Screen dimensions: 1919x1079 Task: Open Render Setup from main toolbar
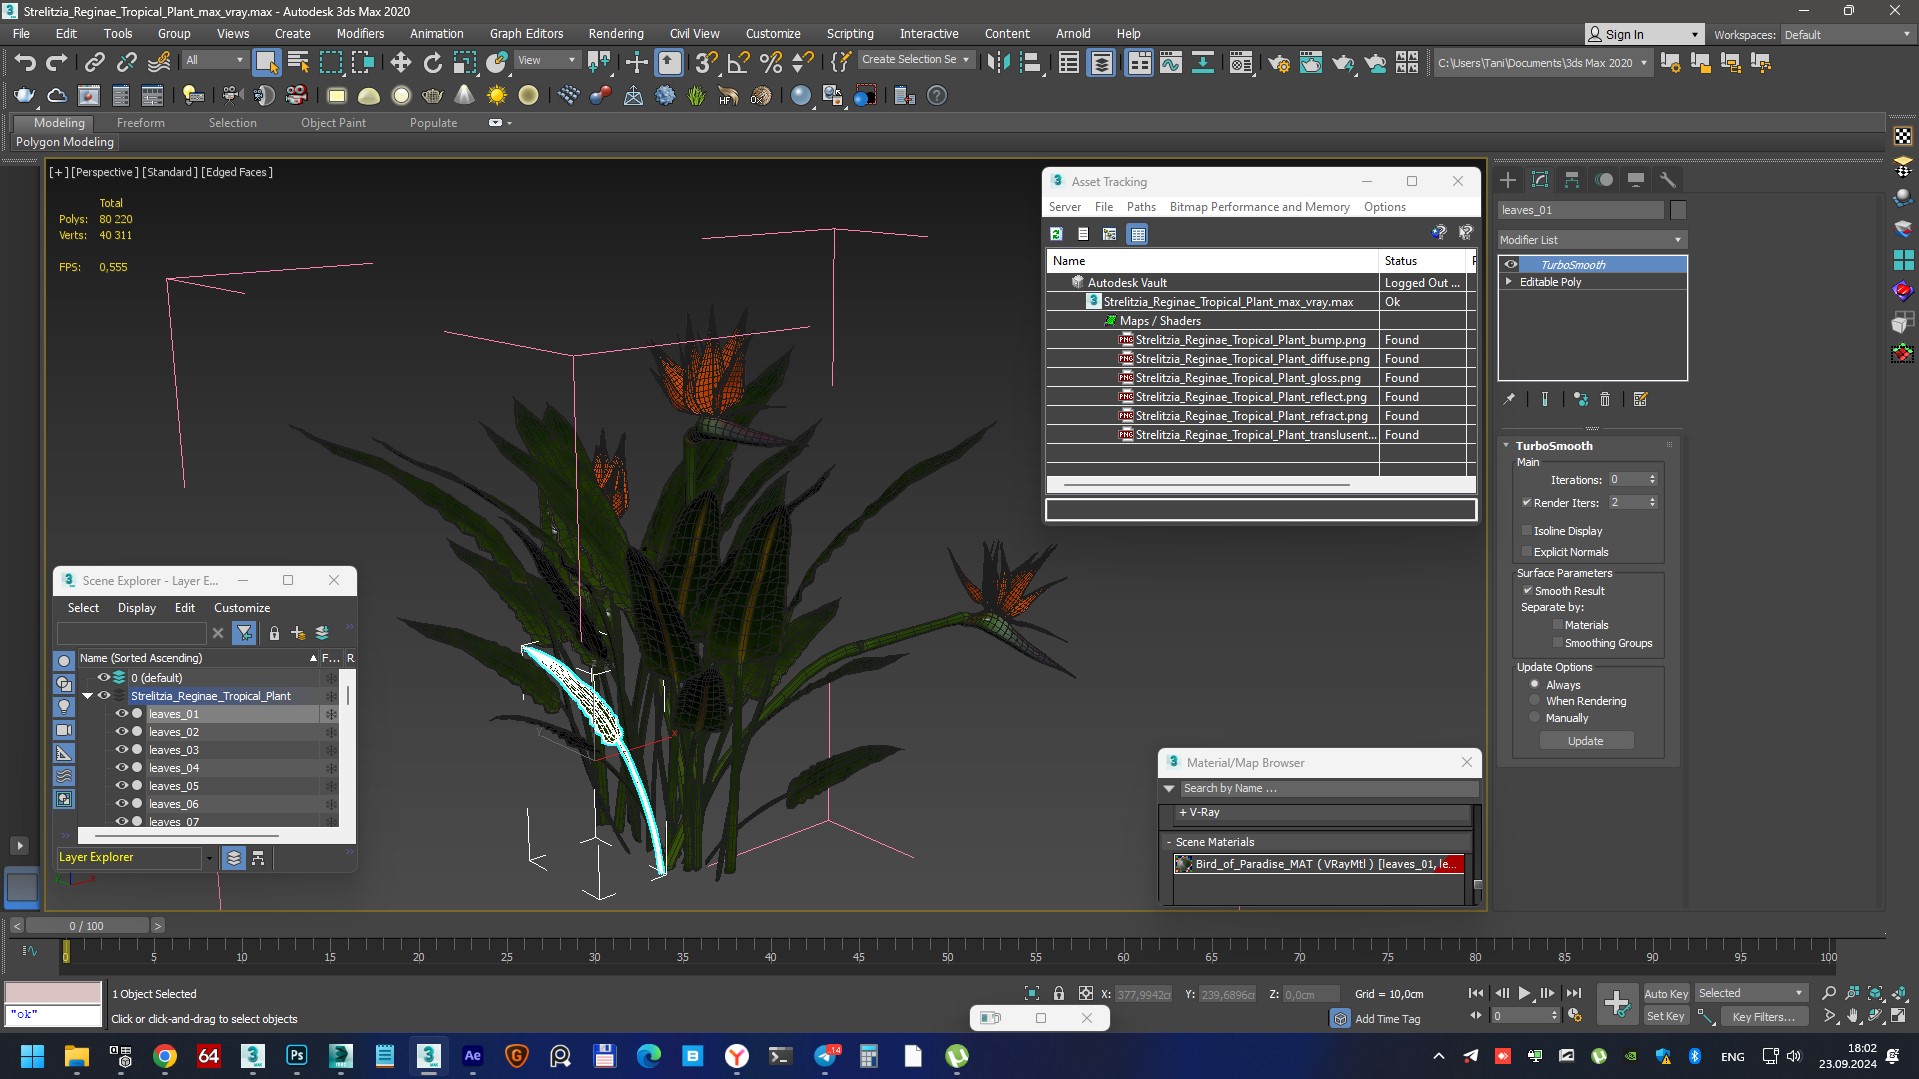click(1278, 63)
